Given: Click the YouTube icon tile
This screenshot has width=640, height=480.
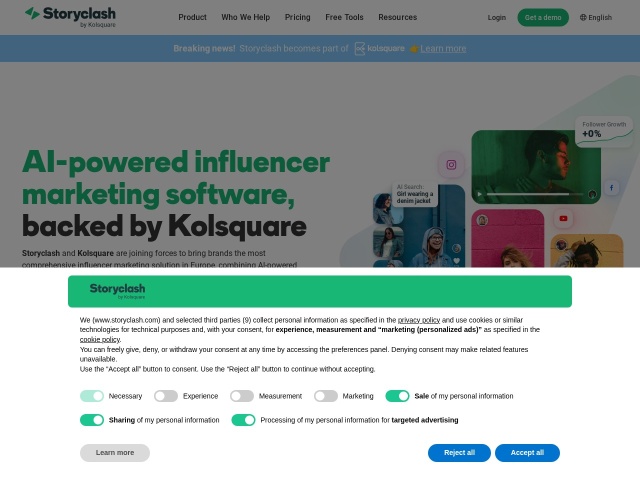Looking at the screenshot, I should click(x=563, y=219).
